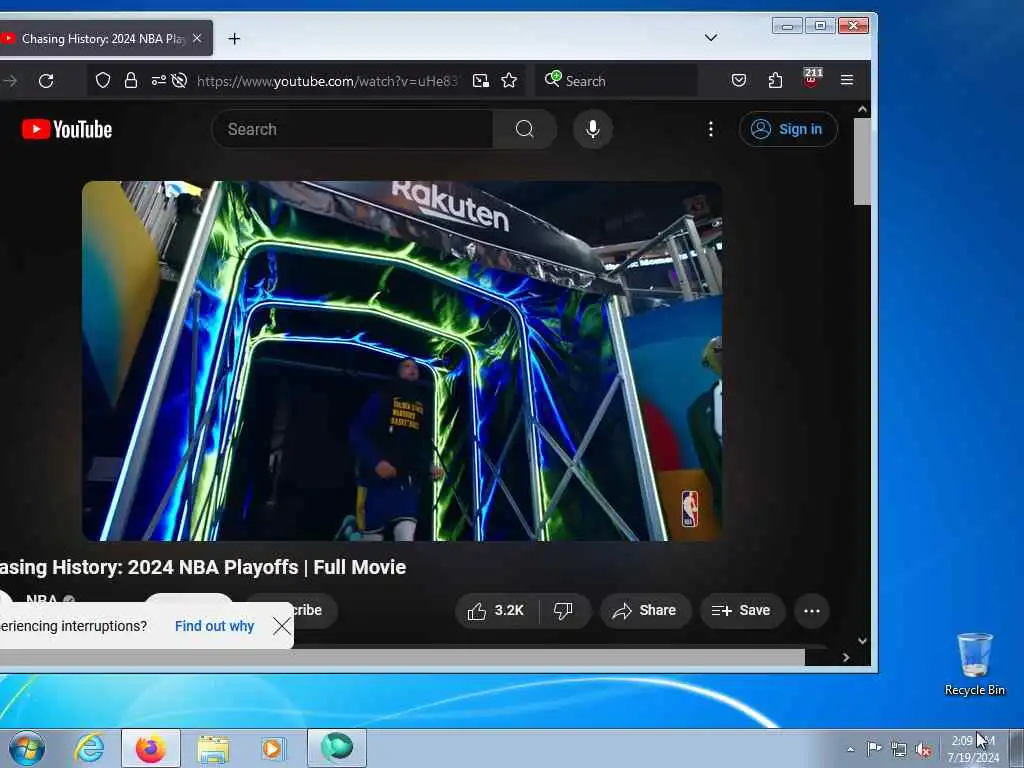Click the video player to pause
The image size is (1024, 768).
[402, 360]
